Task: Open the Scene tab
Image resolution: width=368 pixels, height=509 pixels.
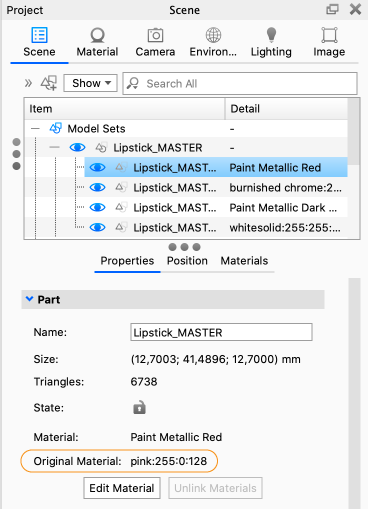Action: pyautogui.click(x=39, y=43)
